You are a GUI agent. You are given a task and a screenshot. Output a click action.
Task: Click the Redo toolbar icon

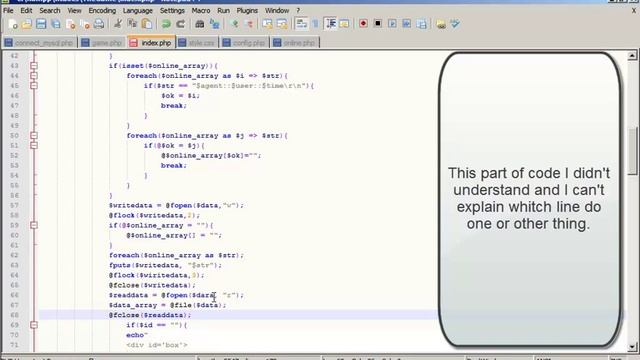[x=180, y=24]
